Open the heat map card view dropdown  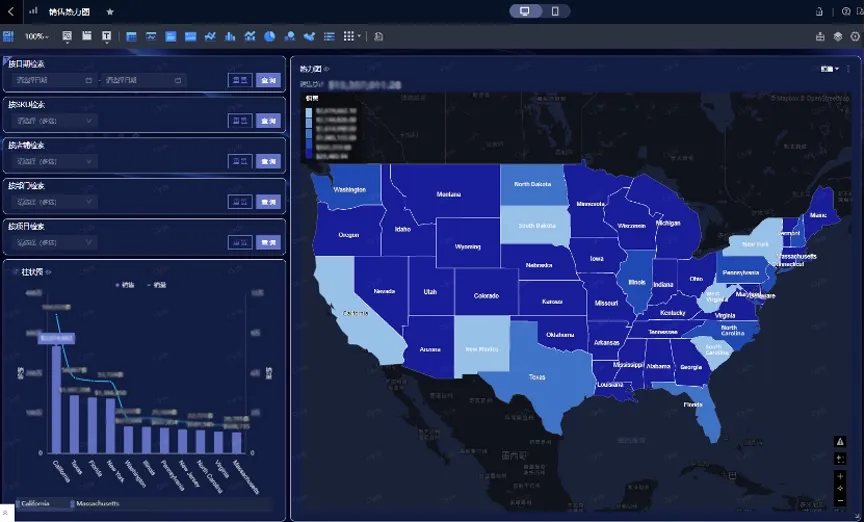tap(830, 69)
